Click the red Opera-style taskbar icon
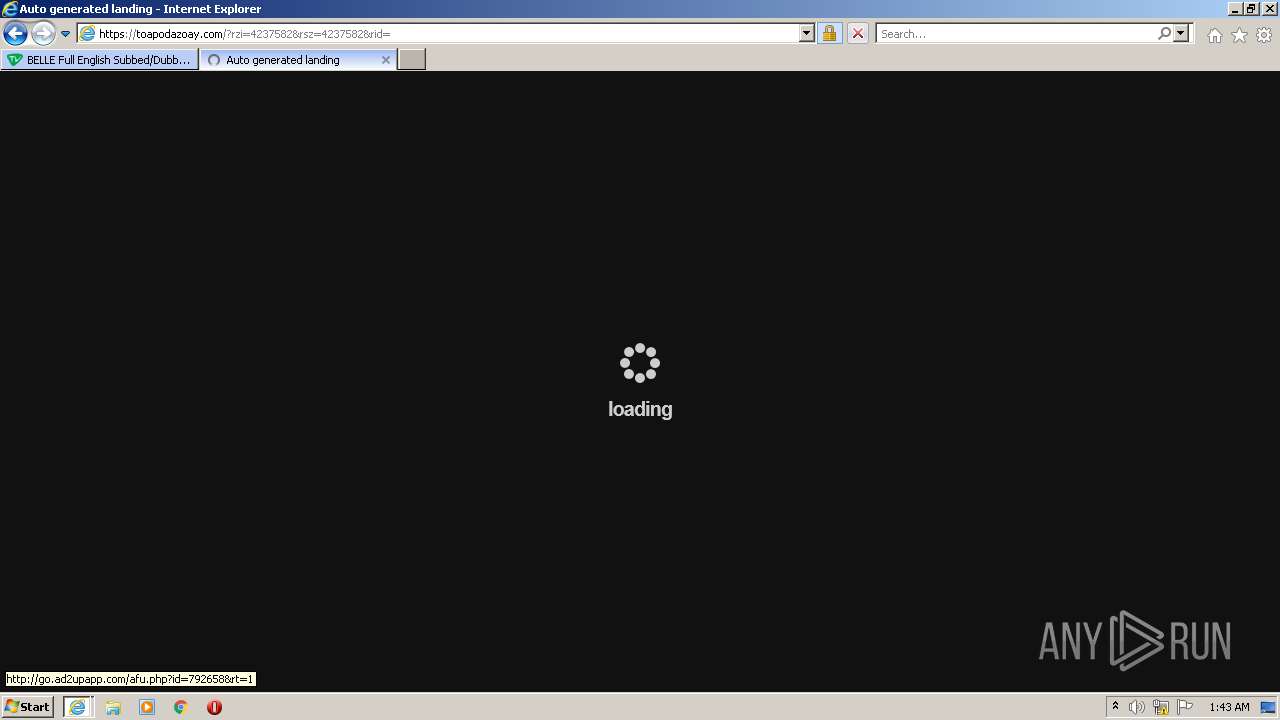The height and width of the screenshot is (720, 1280). pos(214,707)
